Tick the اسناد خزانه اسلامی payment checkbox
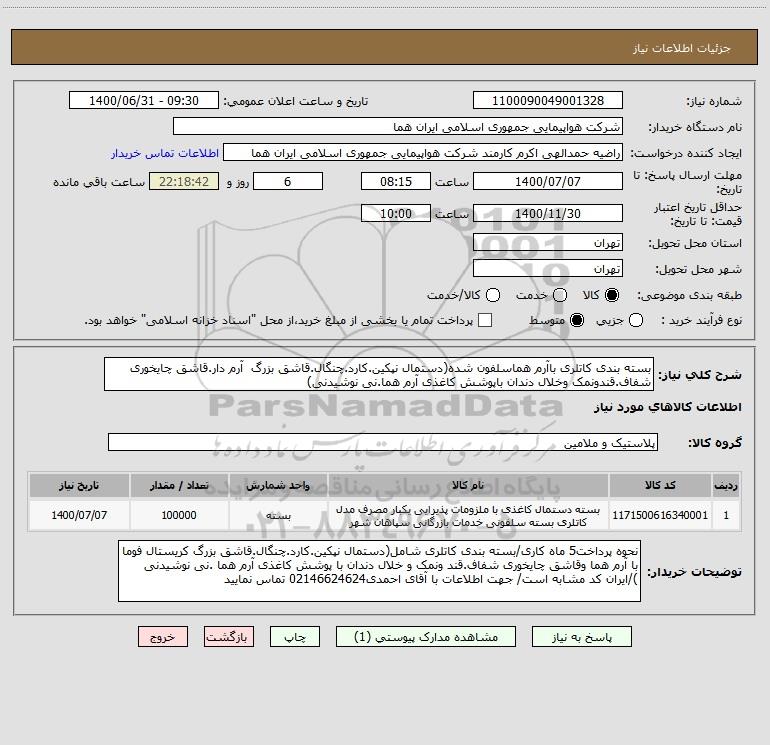 485,320
